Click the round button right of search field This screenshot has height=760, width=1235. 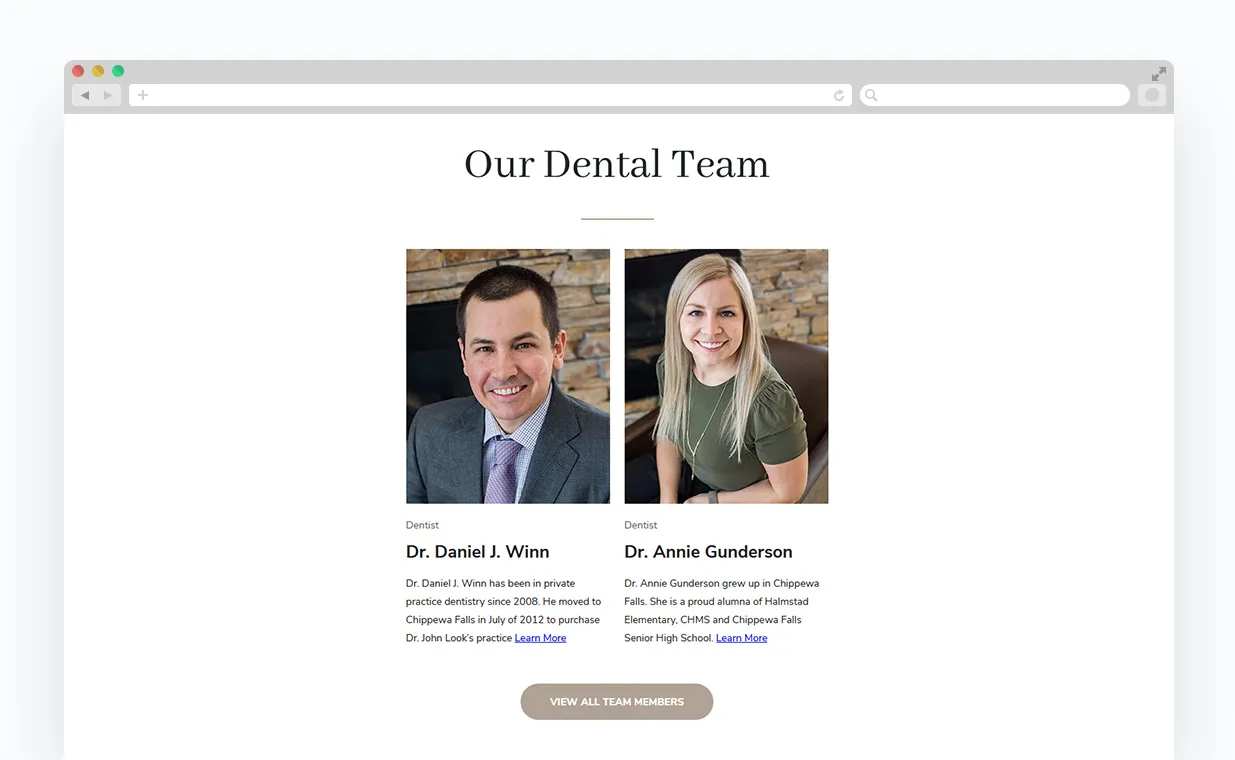(x=1152, y=95)
